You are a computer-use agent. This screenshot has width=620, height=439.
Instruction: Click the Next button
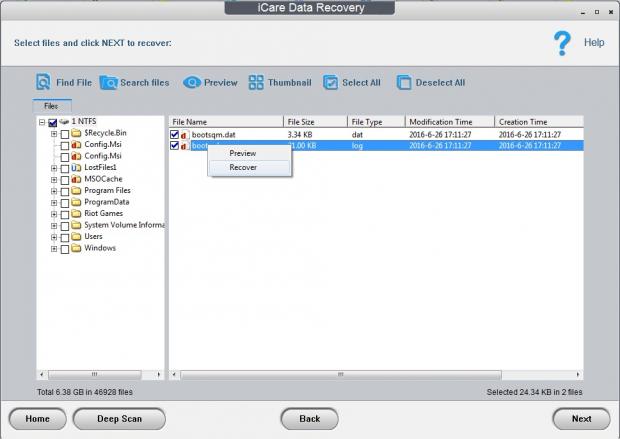pos(581,419)
